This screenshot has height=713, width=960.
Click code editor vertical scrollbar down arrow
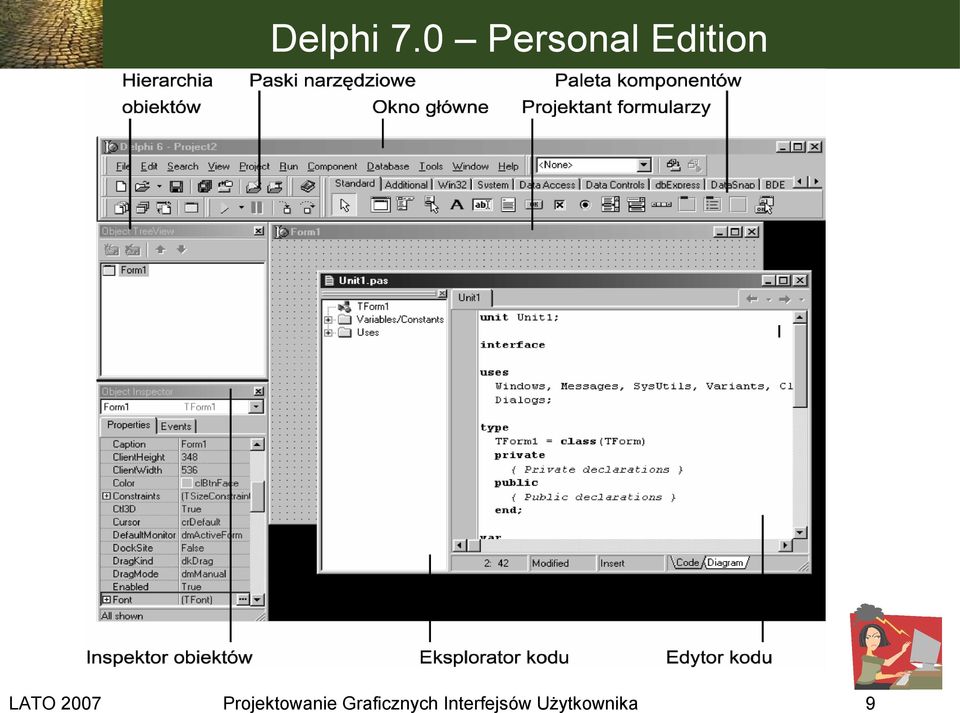800,532
